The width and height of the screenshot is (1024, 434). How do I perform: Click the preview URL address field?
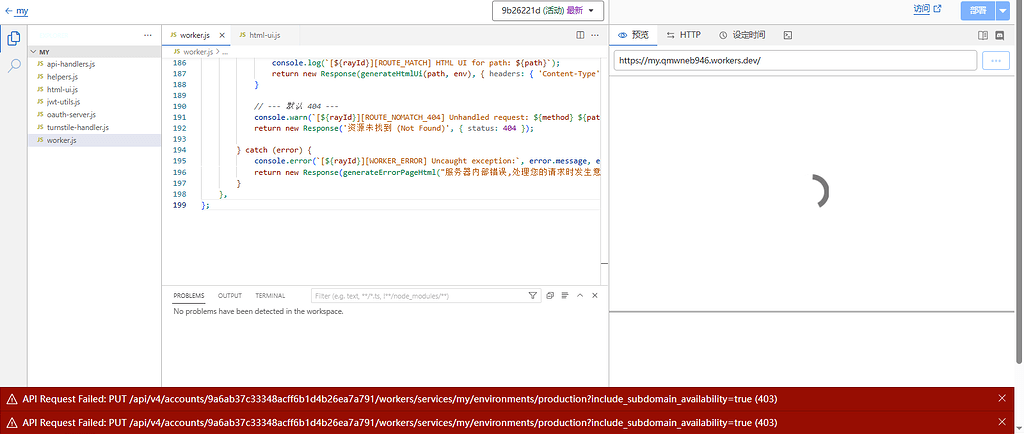[x=795, y=61]
